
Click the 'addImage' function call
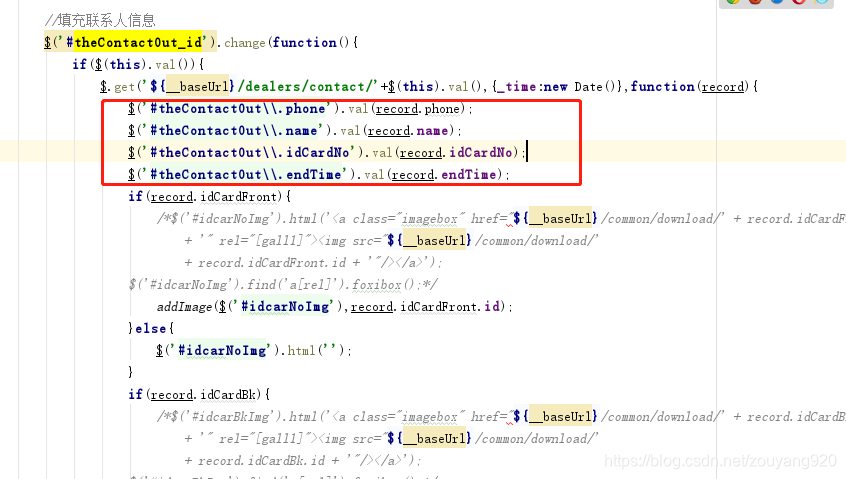coord(184,307)
